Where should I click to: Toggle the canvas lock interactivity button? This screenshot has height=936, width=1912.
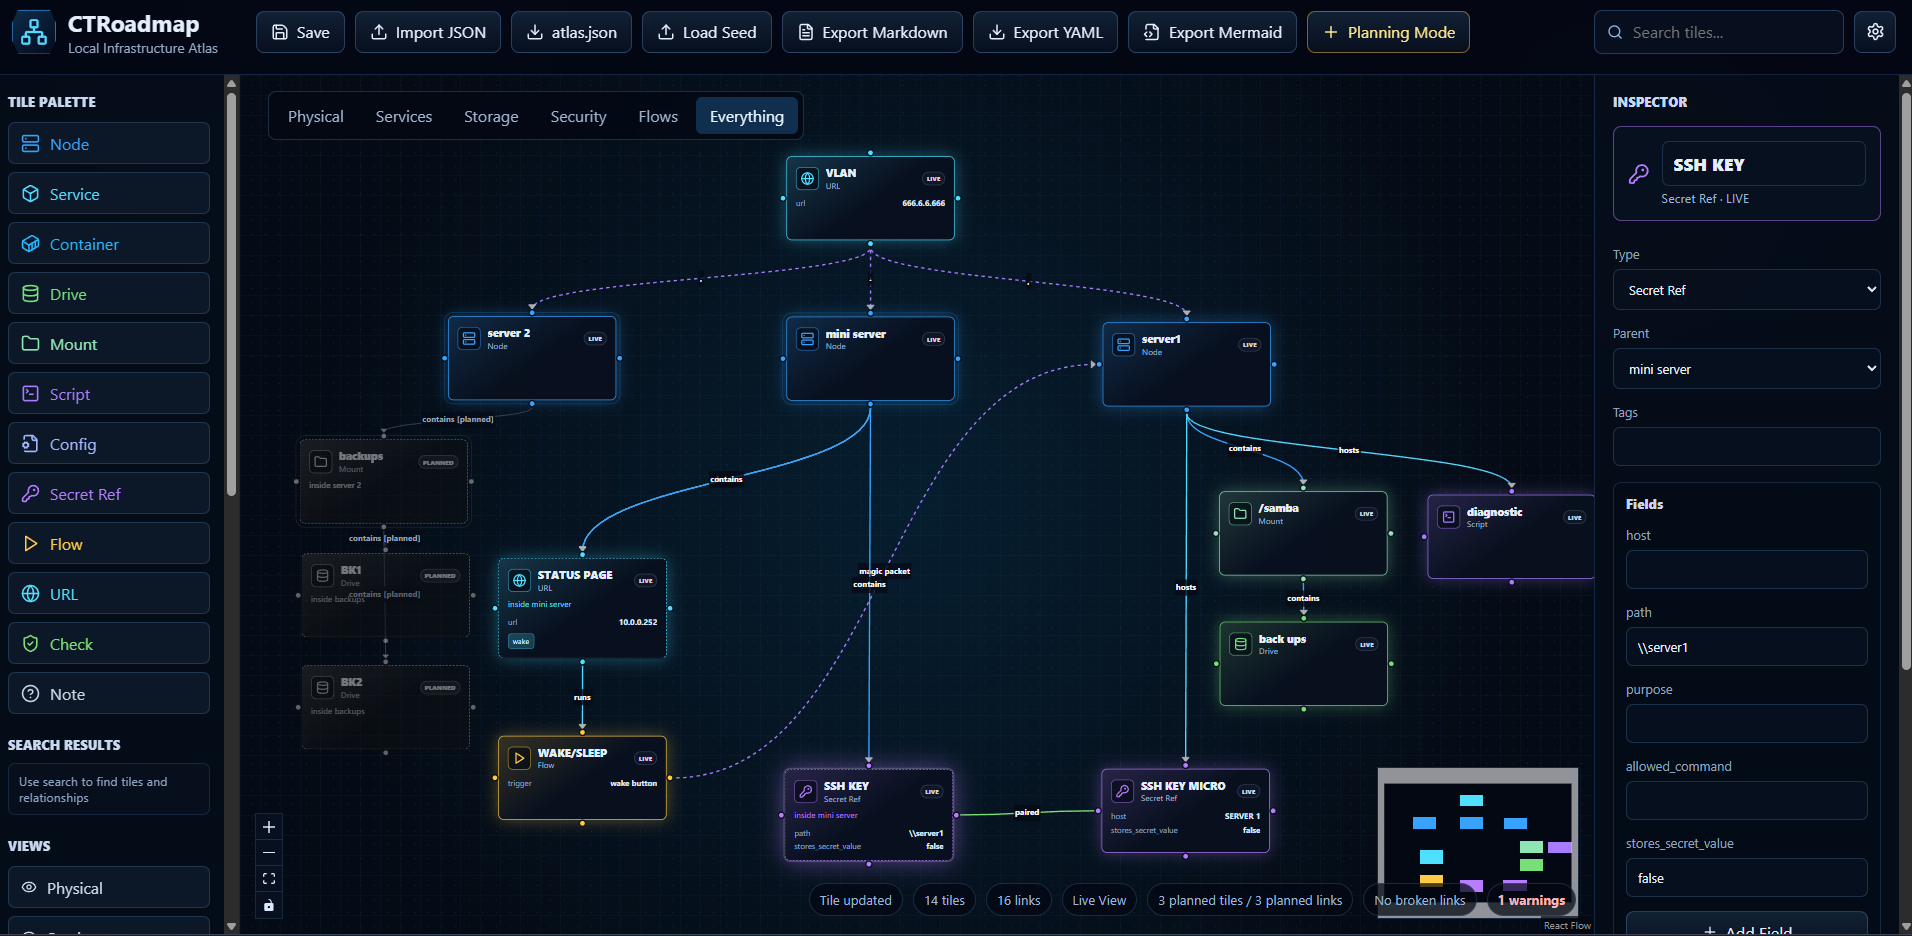tap(269, 905)
